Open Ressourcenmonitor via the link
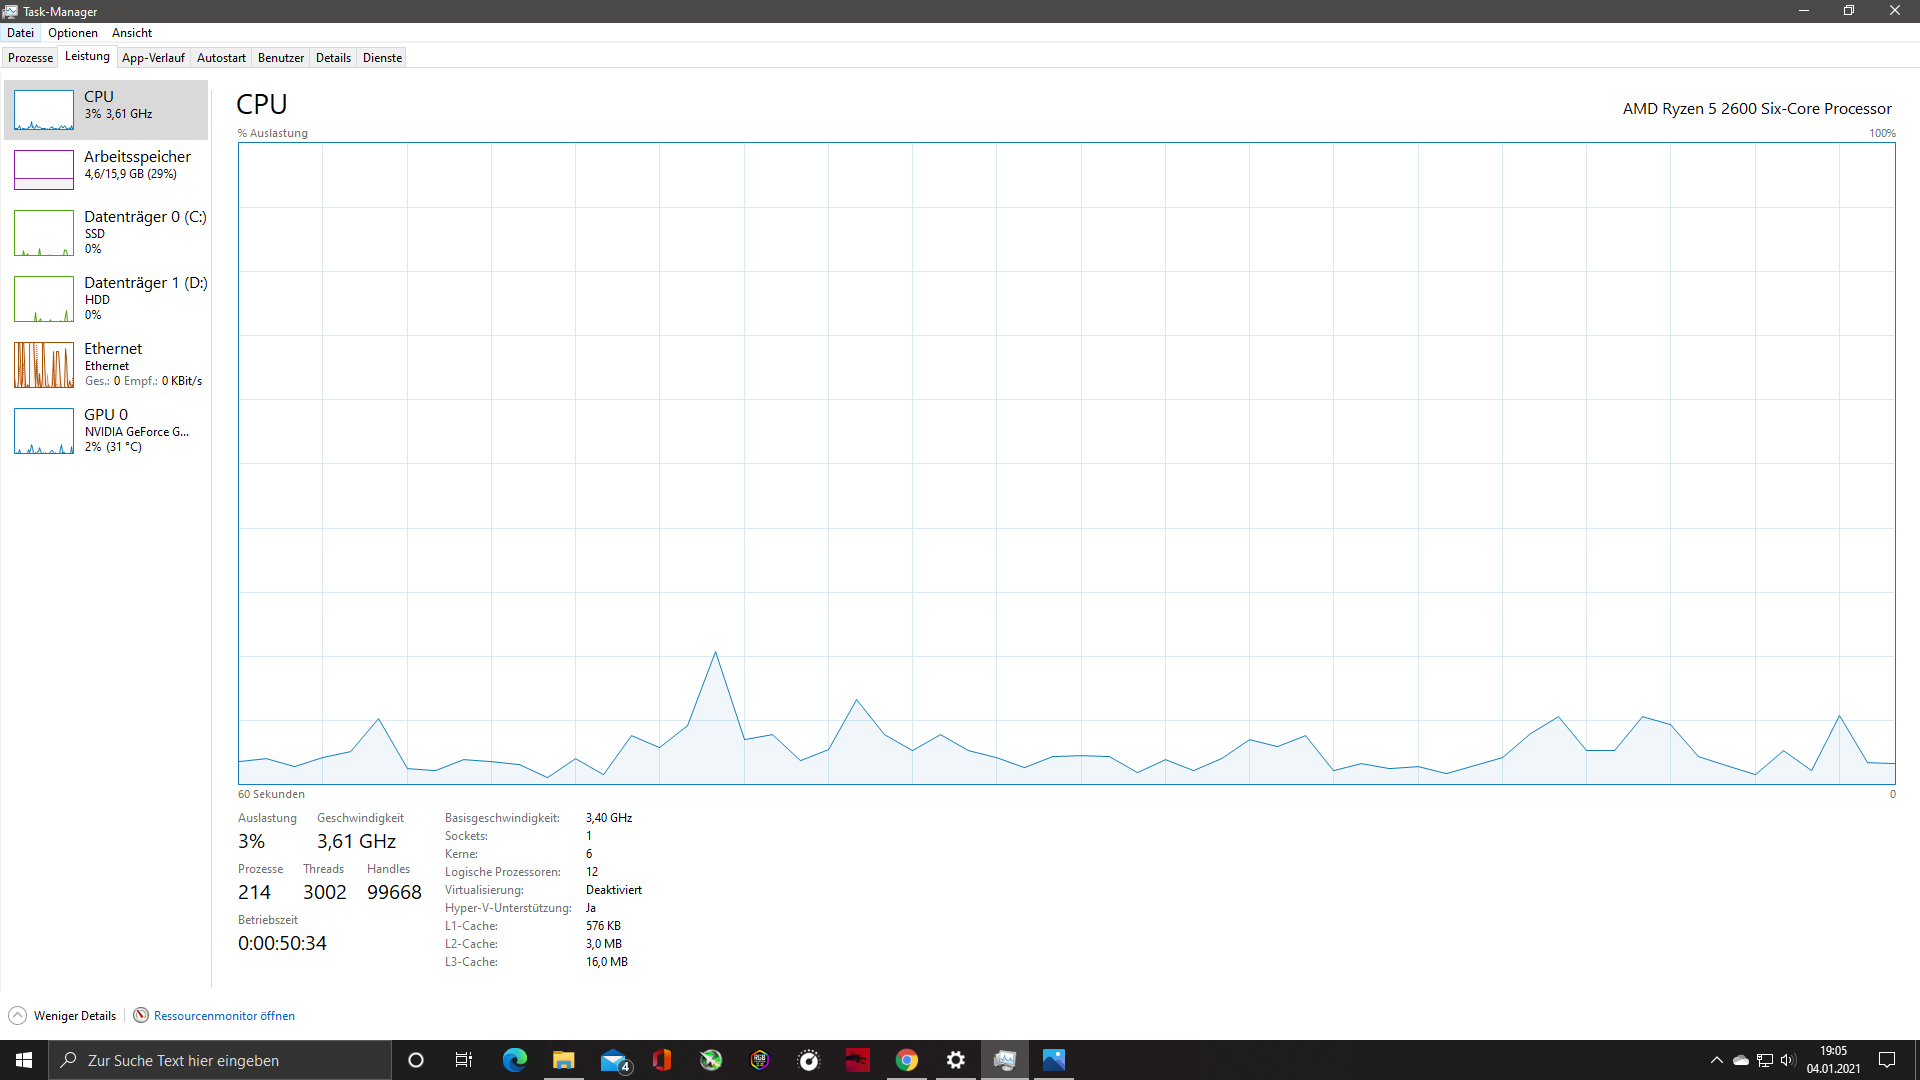The height and width of the screenshot is (1080, 1920). [224, 1015]
